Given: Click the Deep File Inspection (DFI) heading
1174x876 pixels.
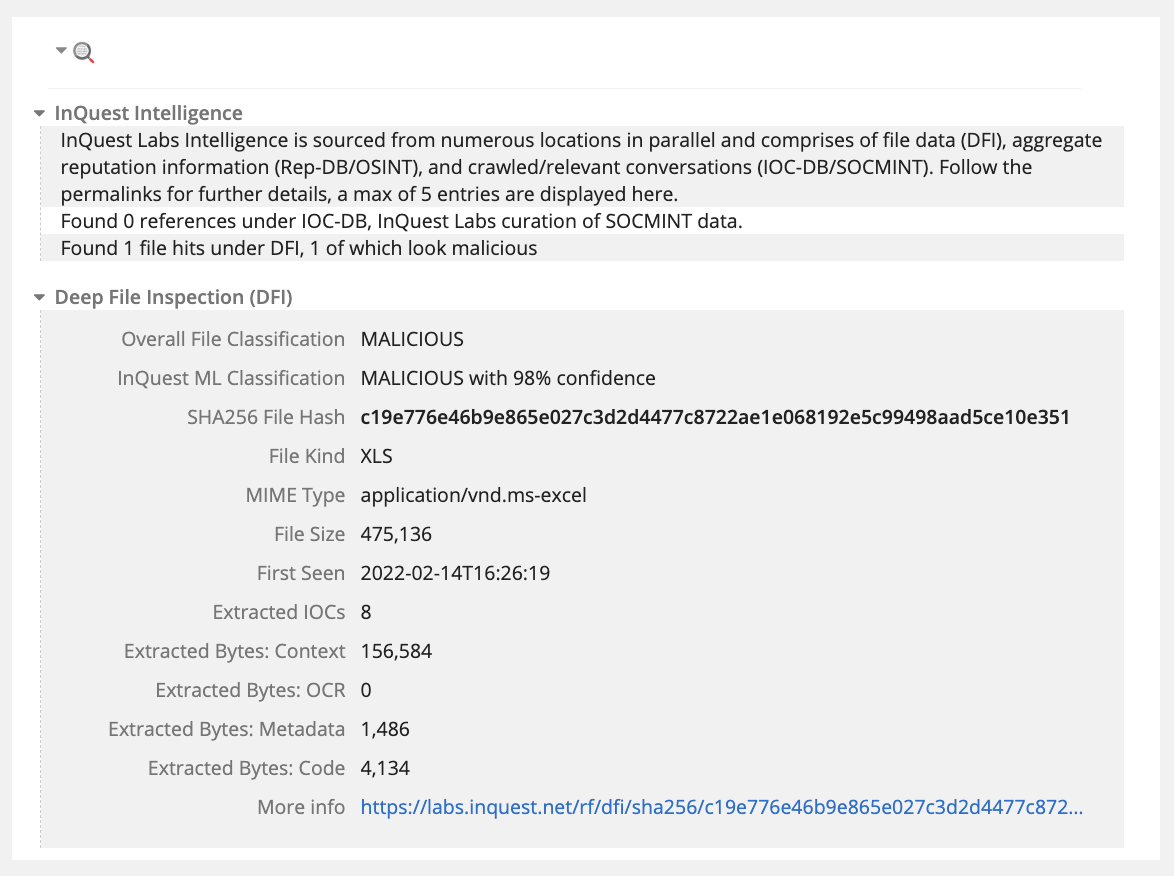Looking at the screenshot, I should (173, 297).
